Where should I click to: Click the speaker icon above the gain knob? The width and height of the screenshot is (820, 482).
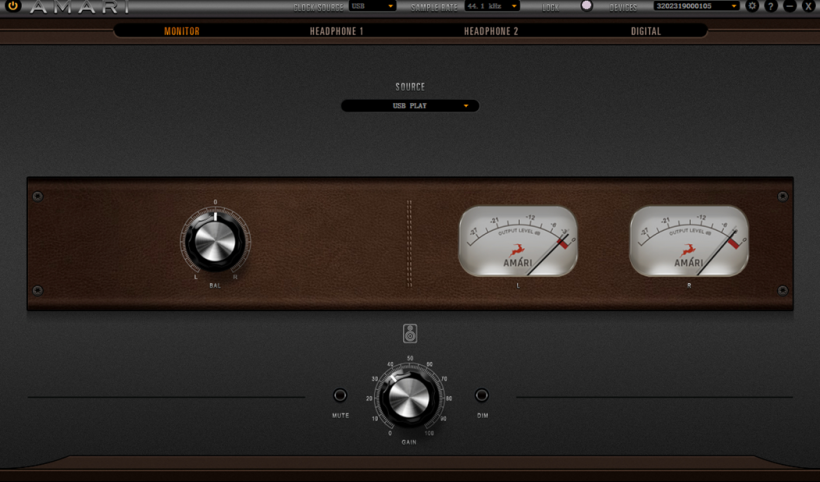point(410,334)
